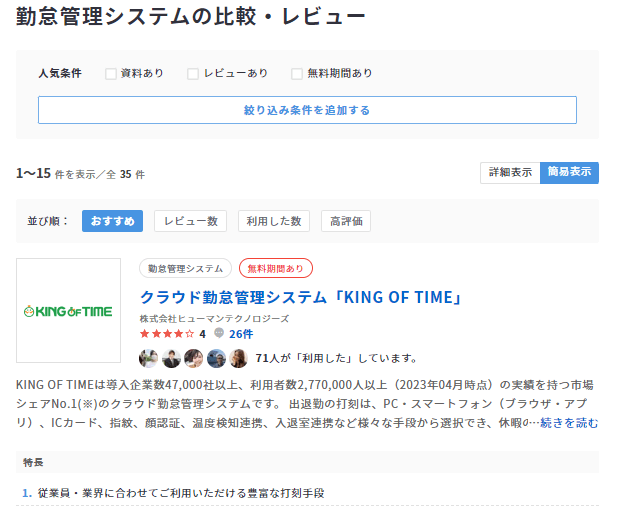
Task: Sort by レビュー数
Action: [190, 221]
